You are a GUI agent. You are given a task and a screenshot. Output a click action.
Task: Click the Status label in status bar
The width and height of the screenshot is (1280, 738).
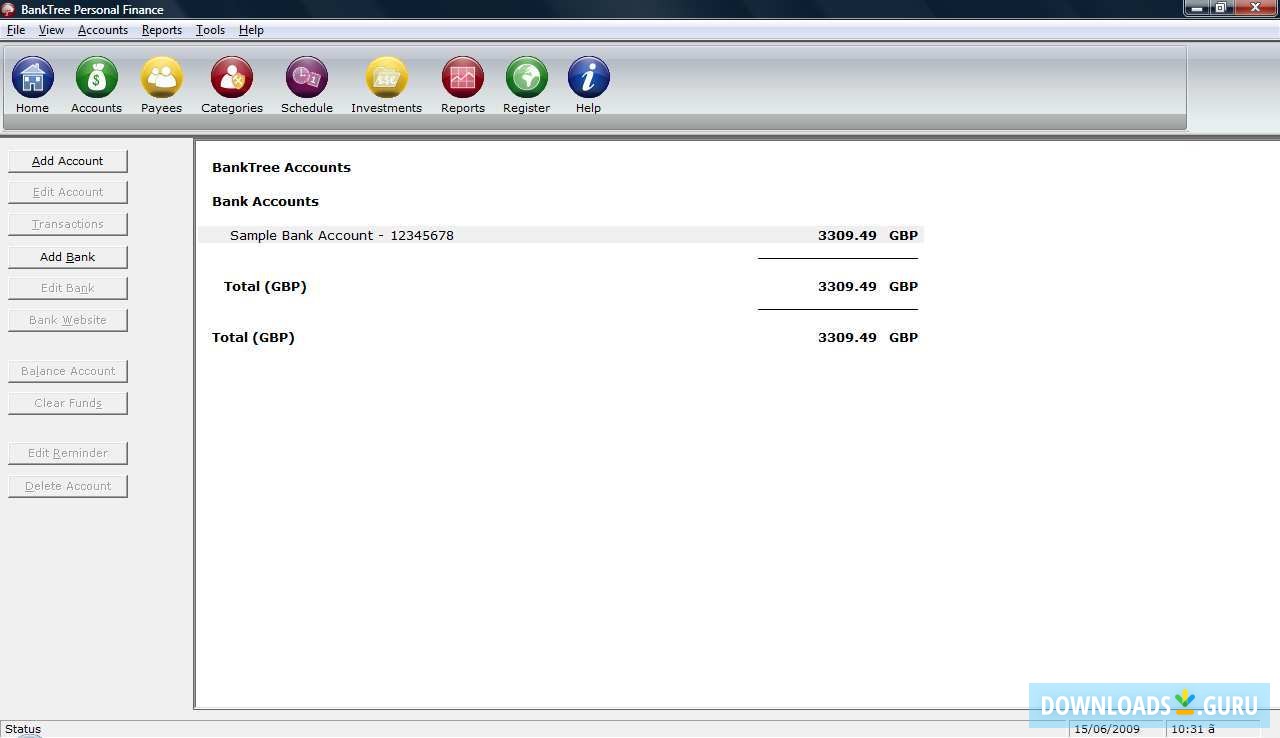(x=23, y=729)
